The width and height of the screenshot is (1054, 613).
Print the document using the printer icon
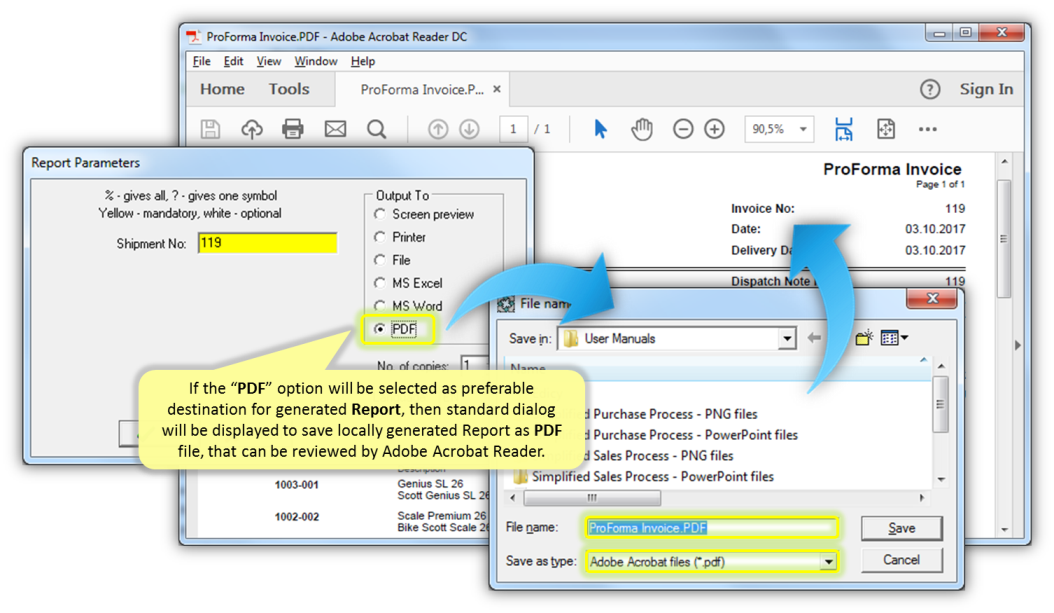(x=292, y=129)
